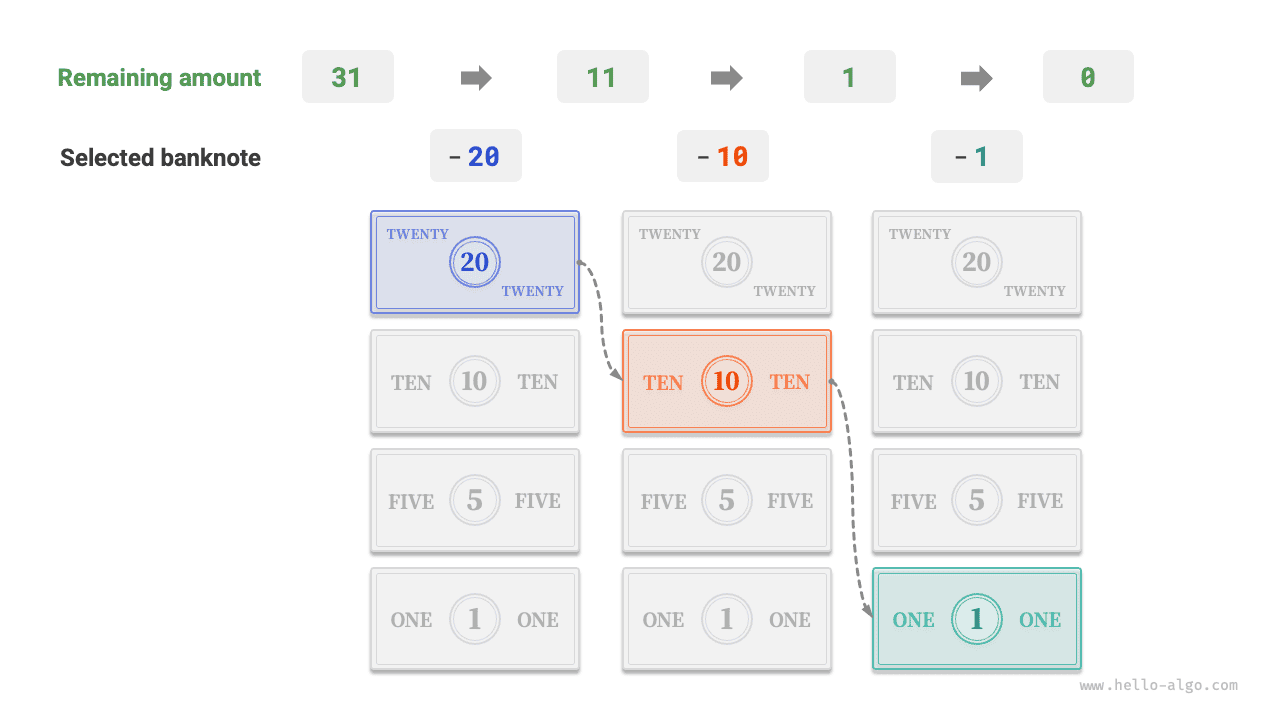Click the gray twenty banknote in middle column

(x=727, y=262)
